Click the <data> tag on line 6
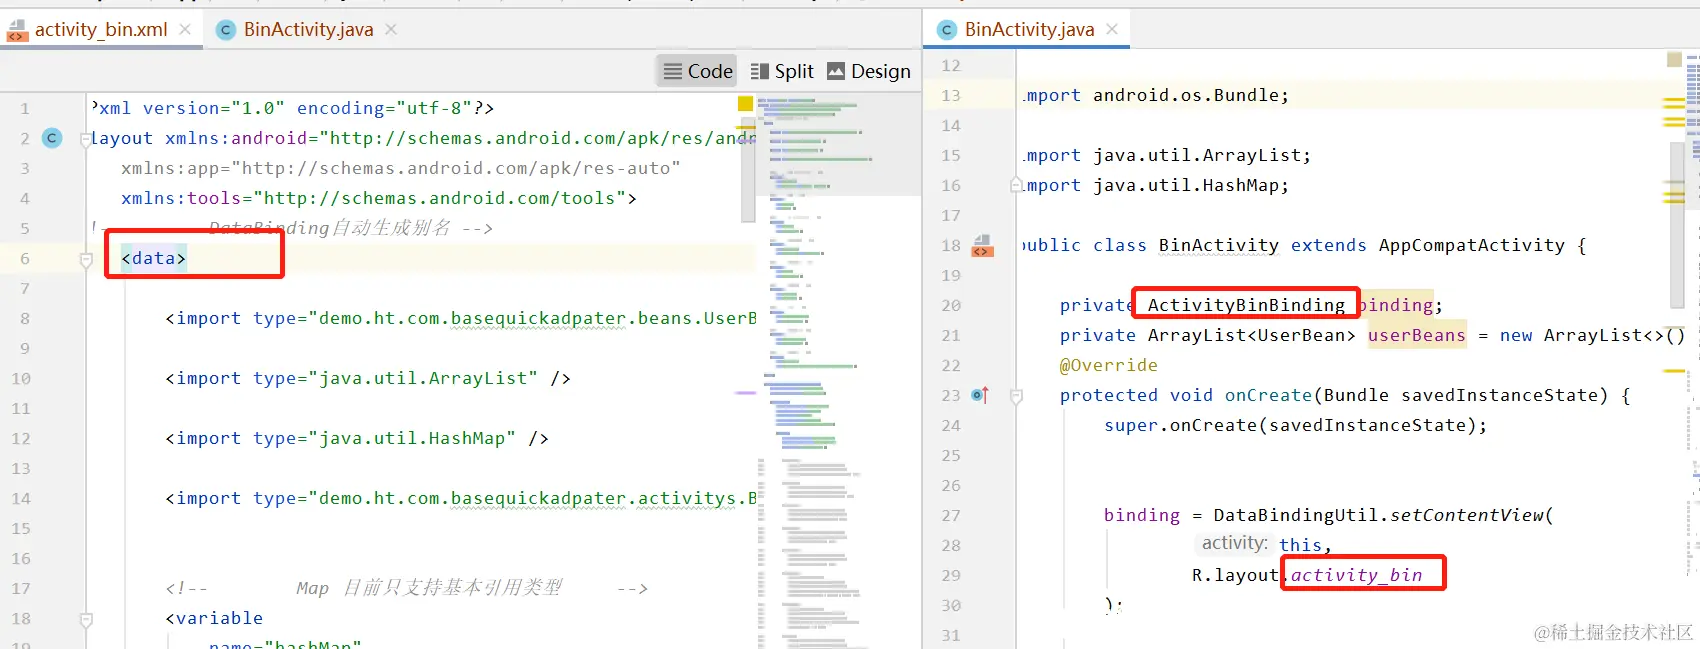 (x=153, y=258)
